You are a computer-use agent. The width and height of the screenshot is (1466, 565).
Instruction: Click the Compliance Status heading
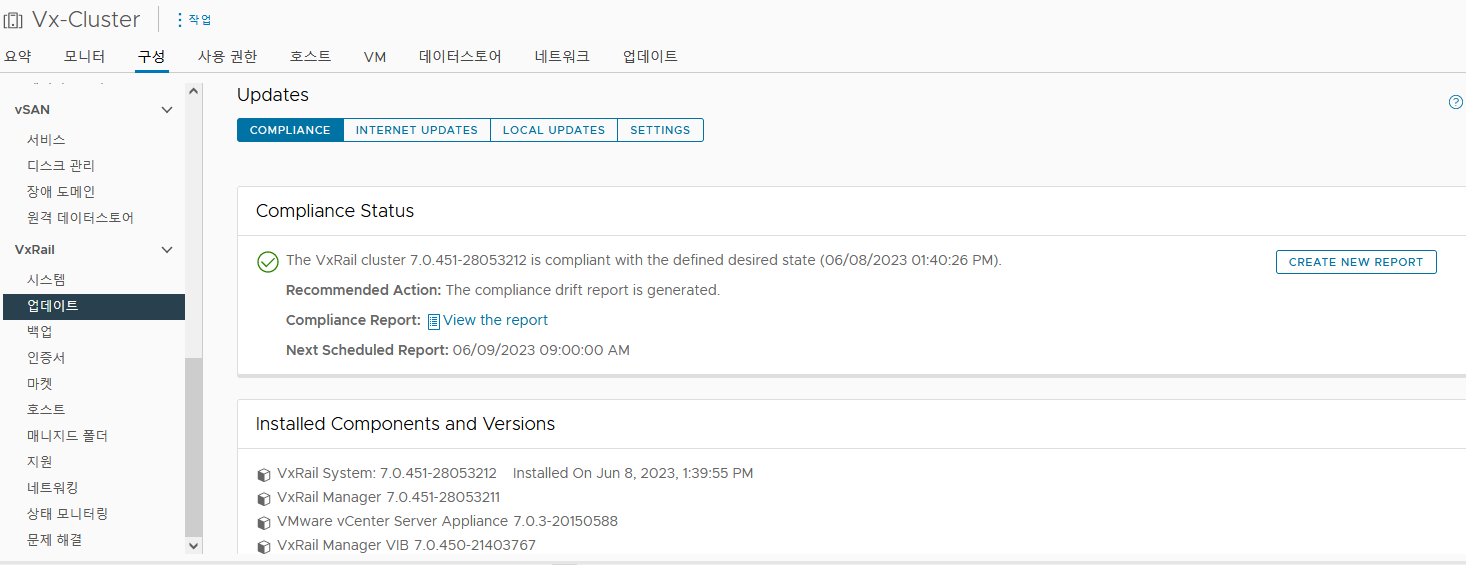[x=335, y=211]
